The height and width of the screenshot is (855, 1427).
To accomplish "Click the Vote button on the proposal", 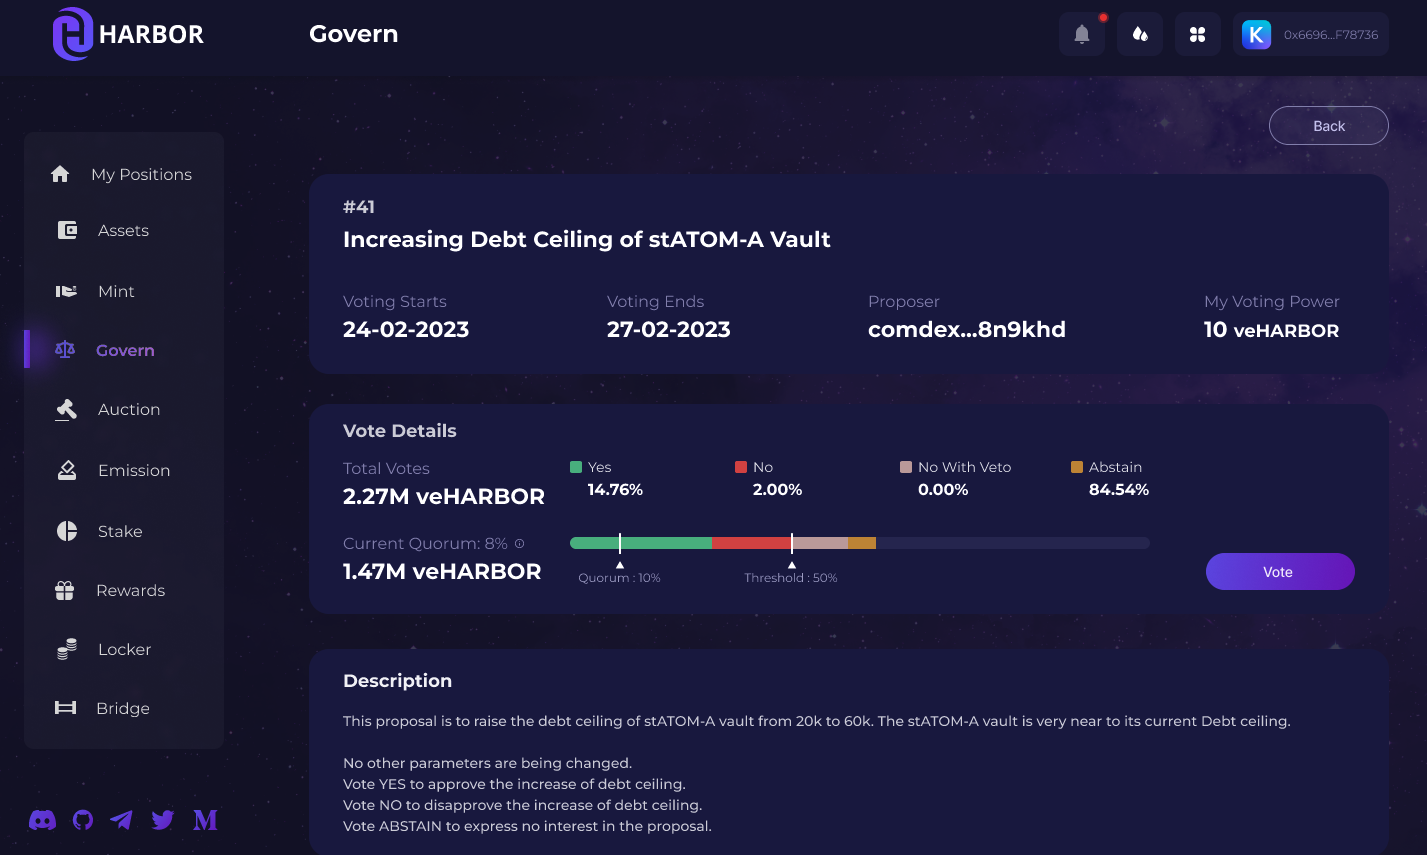I will point(1280,571).
